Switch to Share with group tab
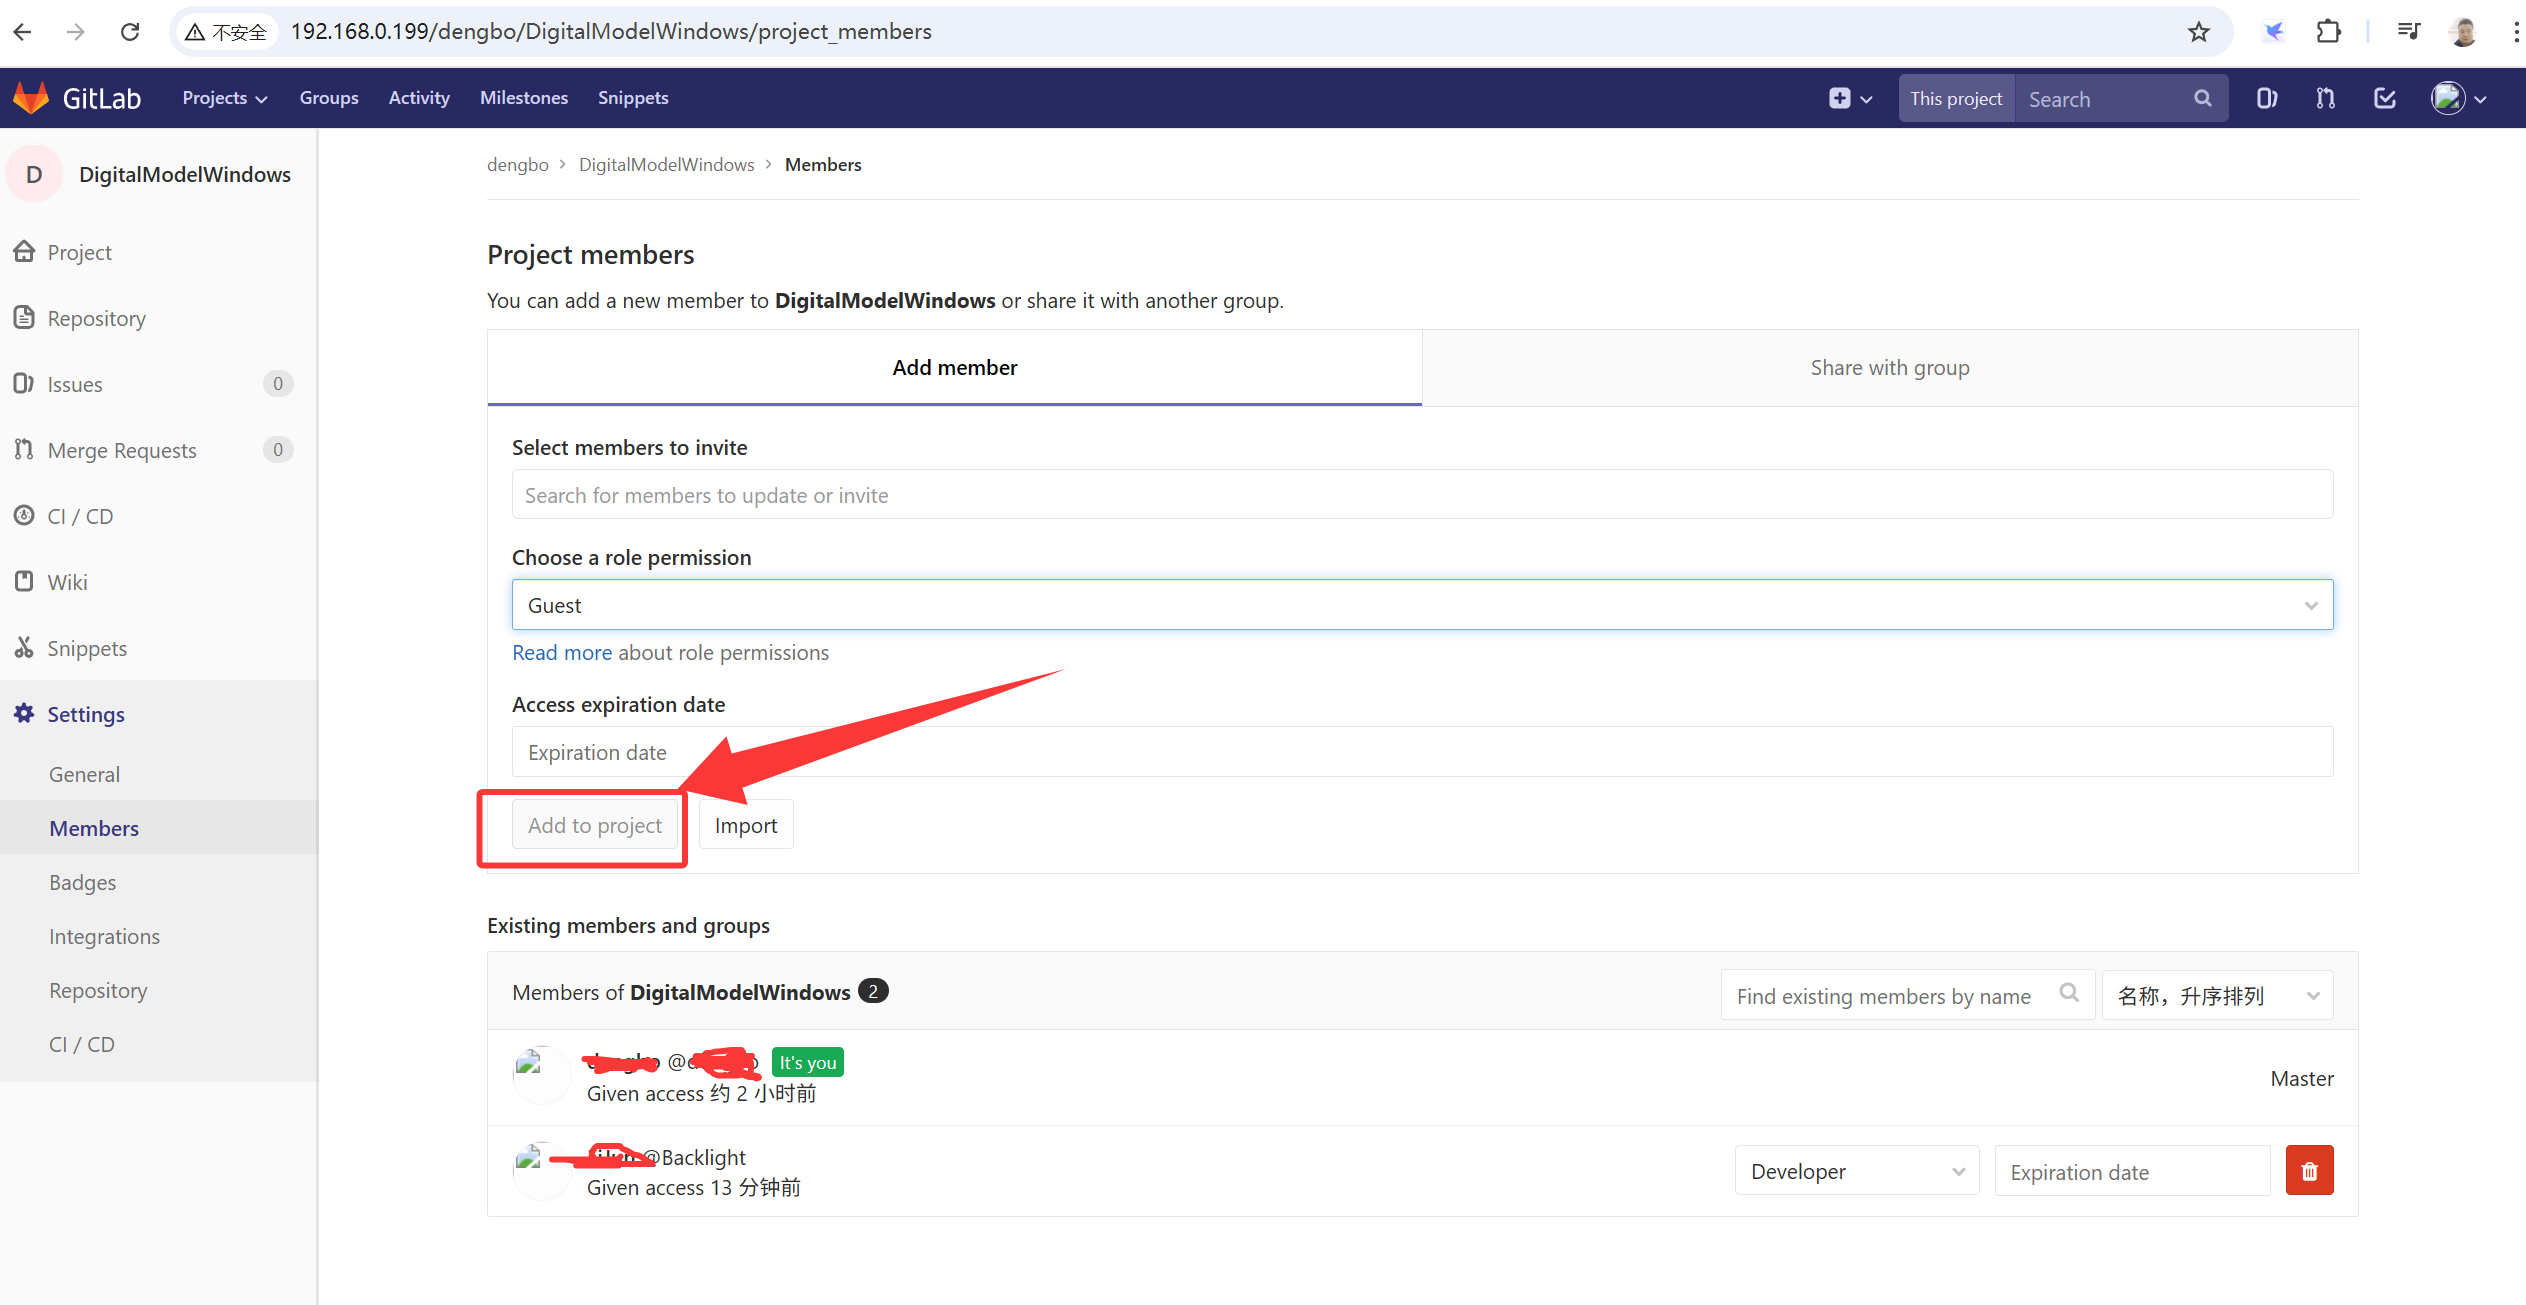This screenshot has height=1305, width=2526. 1889,368
